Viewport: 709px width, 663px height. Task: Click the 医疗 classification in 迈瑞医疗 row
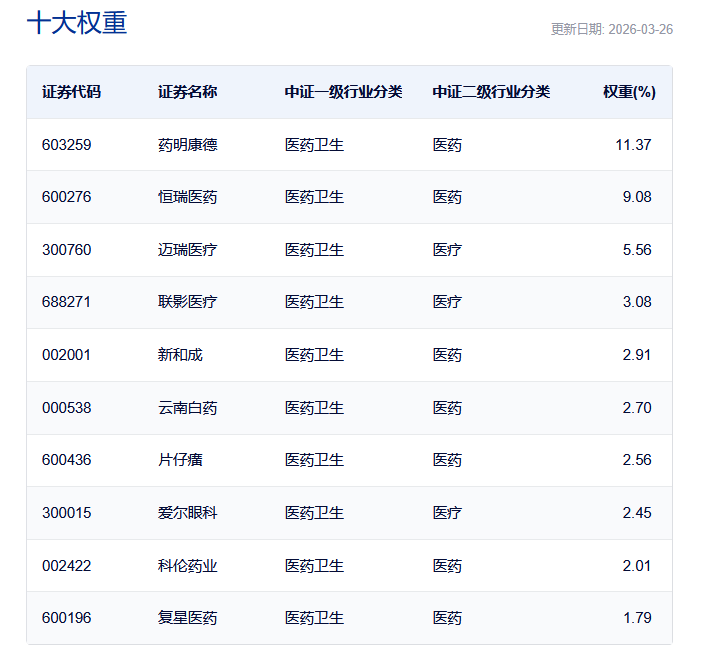447,250
